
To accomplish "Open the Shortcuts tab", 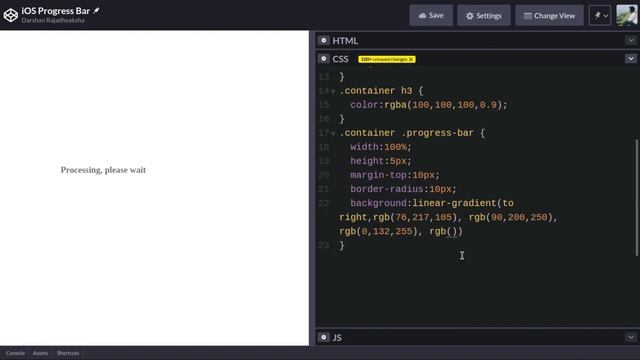I will tap(68, 353).
